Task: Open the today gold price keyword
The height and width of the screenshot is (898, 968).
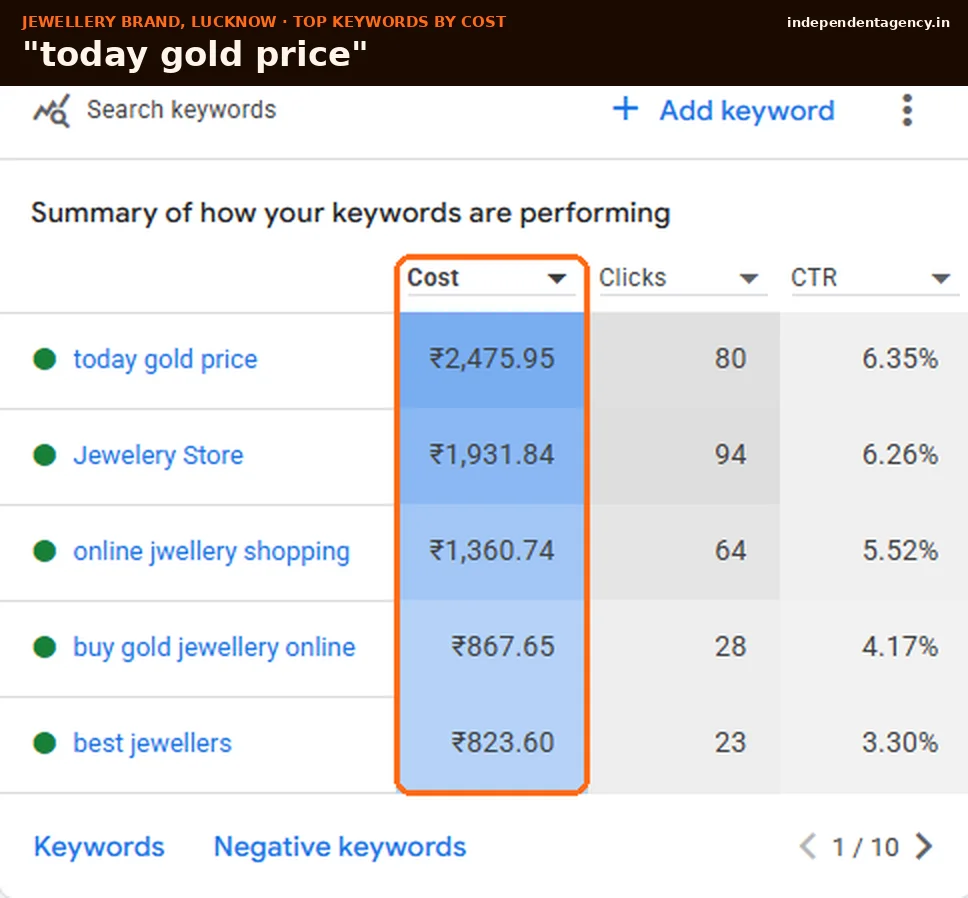Action: (x=165, y=359)
